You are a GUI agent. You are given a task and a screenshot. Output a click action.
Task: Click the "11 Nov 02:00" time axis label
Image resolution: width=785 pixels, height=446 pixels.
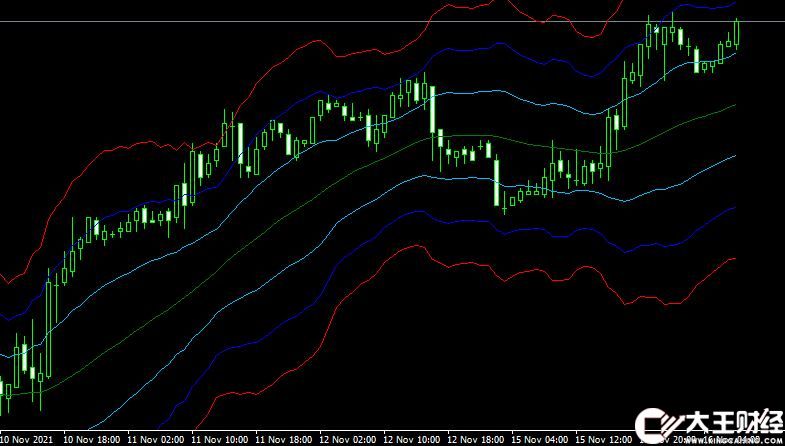[156, 439]
